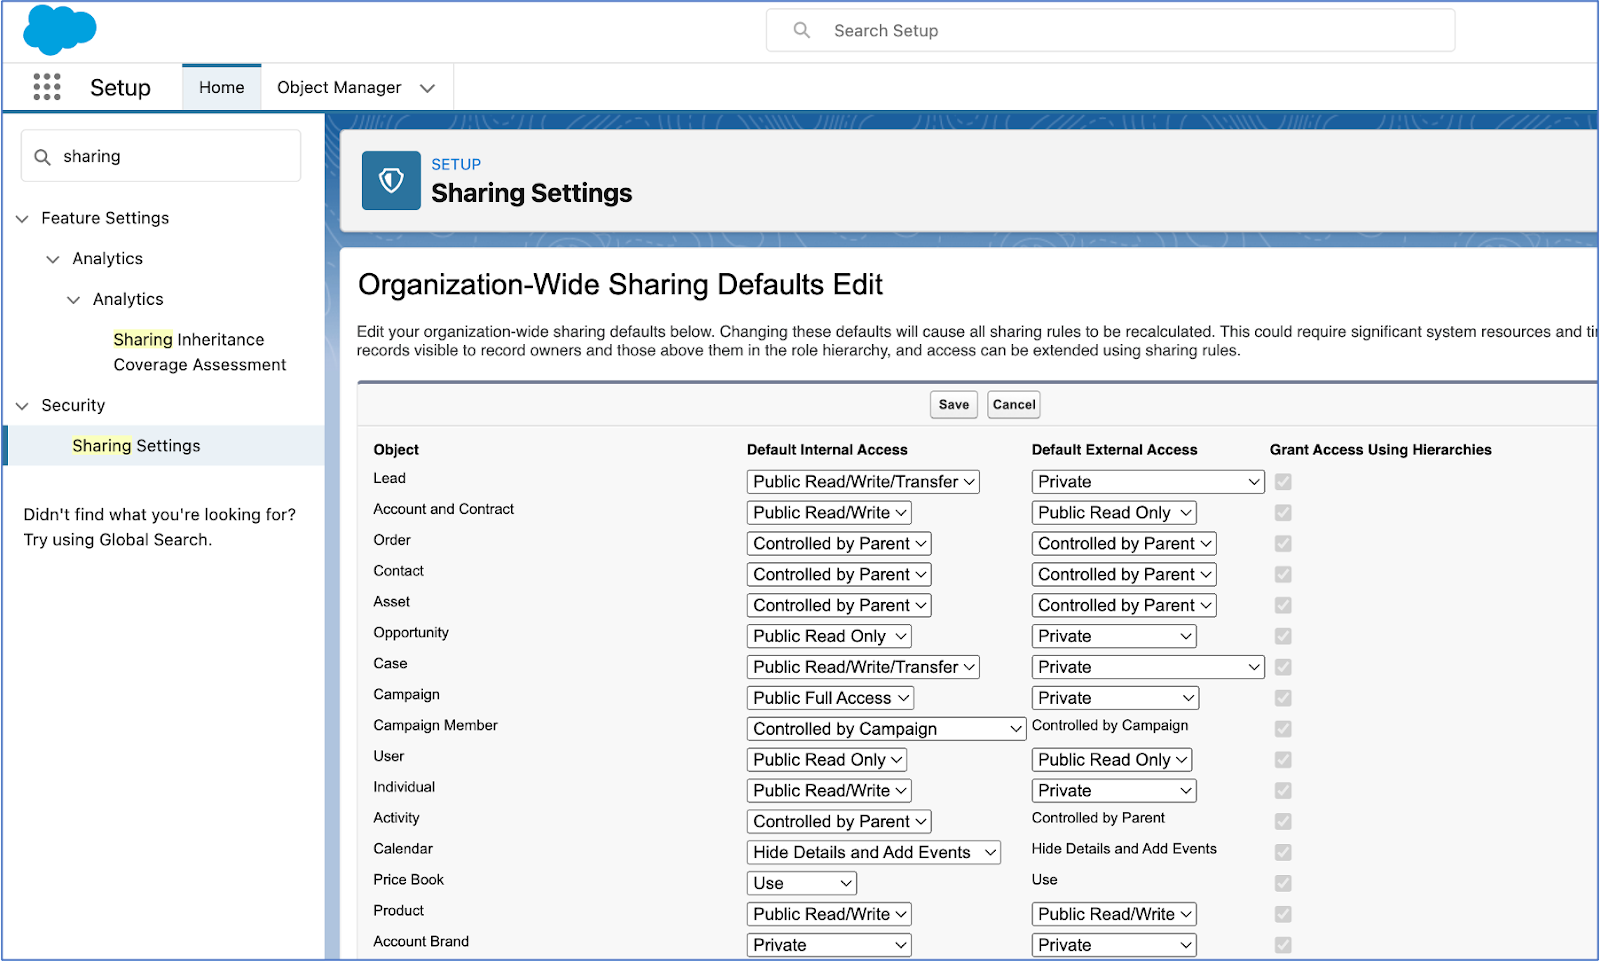The width and height of the screenshot is (1600, 961).
Task: Toggle Grant Access Using Hierarchies checkbox for Lead
Action: [x=1283, y=481]
